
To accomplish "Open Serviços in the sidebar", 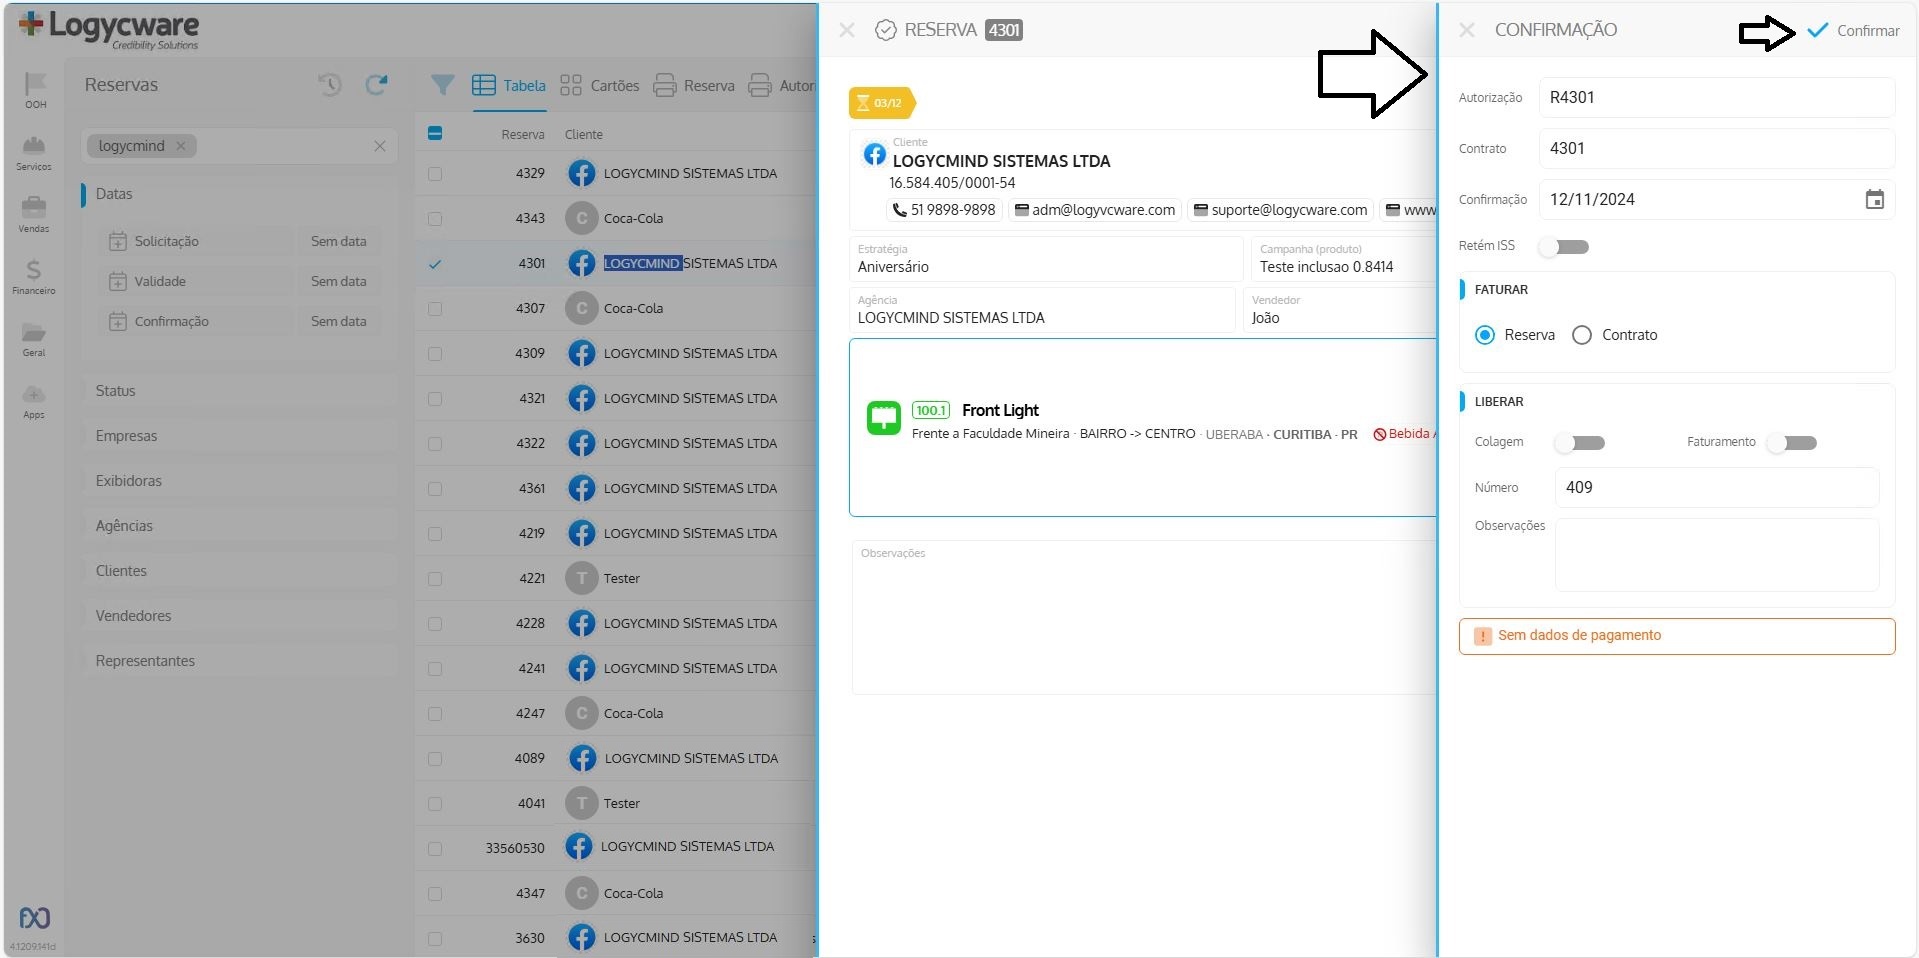I will click(34, 153).
